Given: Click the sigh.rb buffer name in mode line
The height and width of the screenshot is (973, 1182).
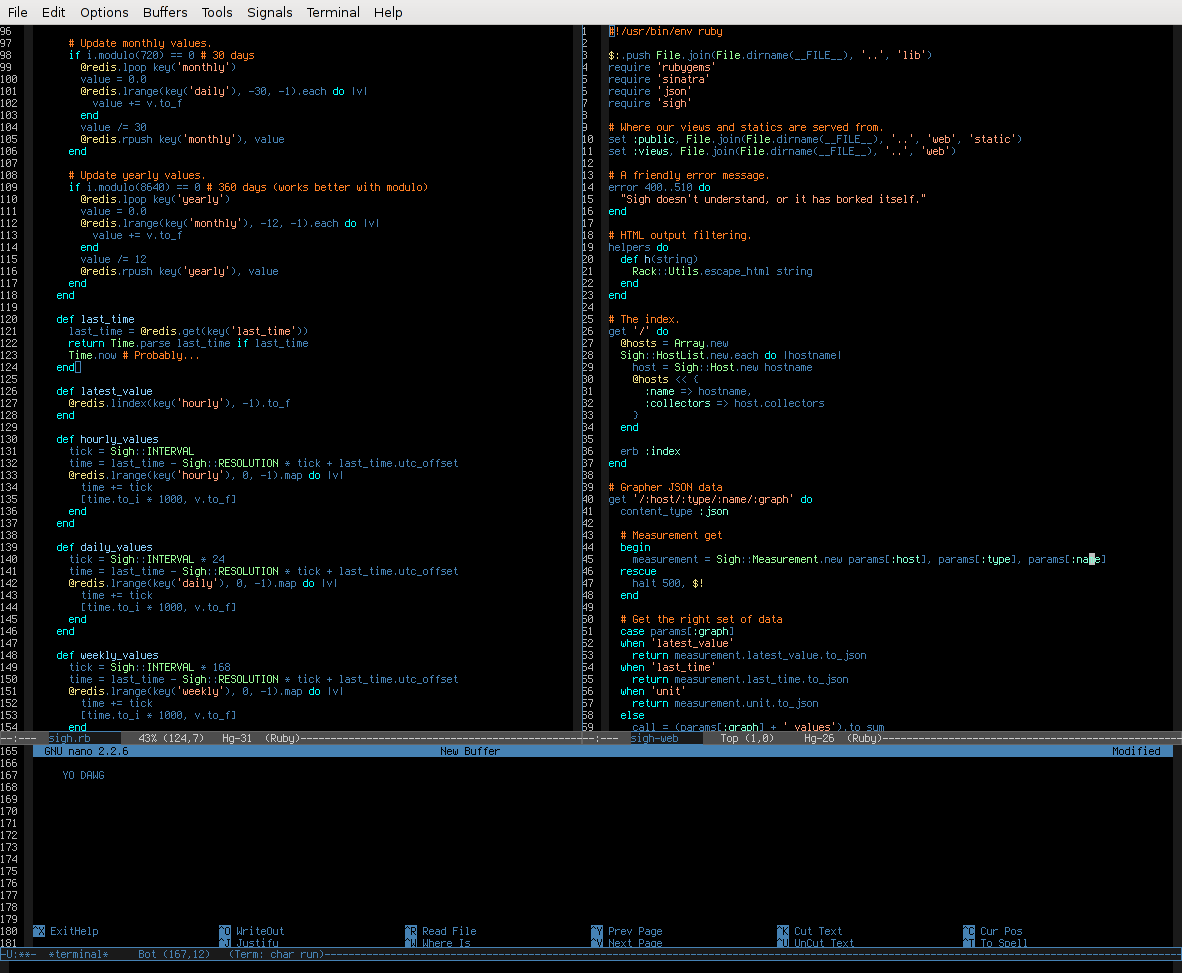Looking at the screenshot, I should tap(69, 738).
